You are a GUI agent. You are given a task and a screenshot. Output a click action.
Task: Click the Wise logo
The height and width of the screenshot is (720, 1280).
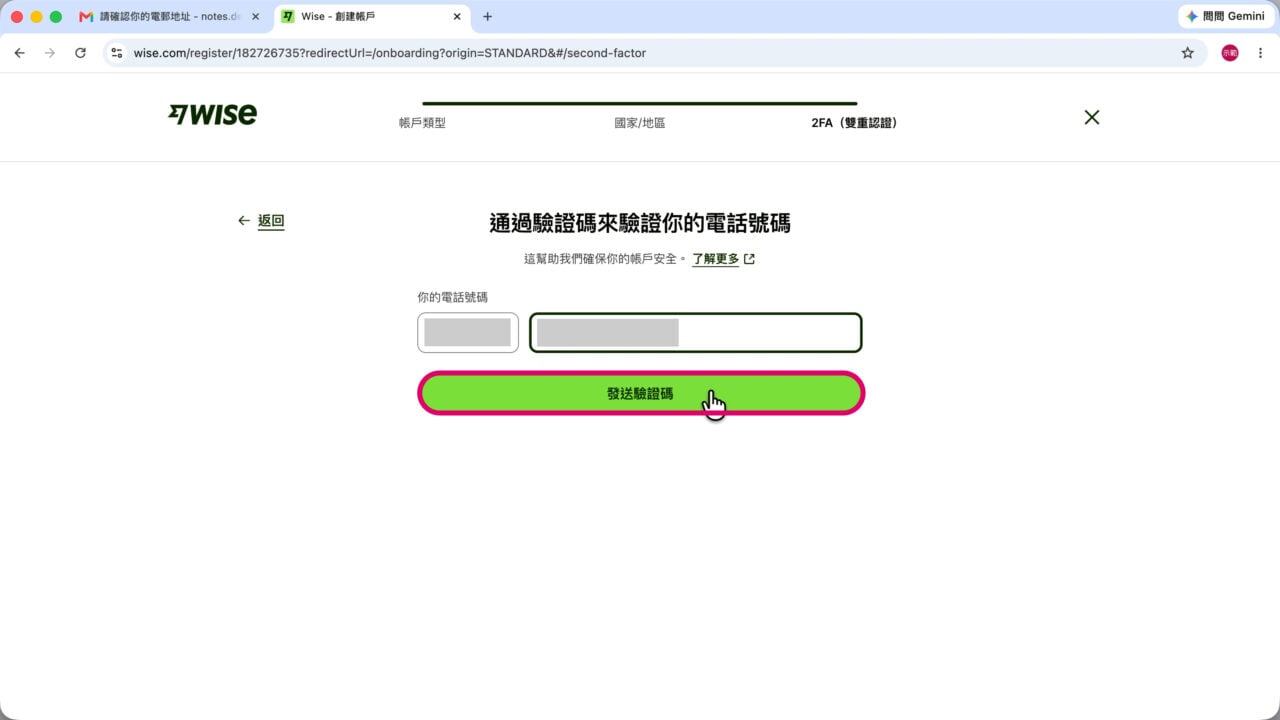point(212,114)
